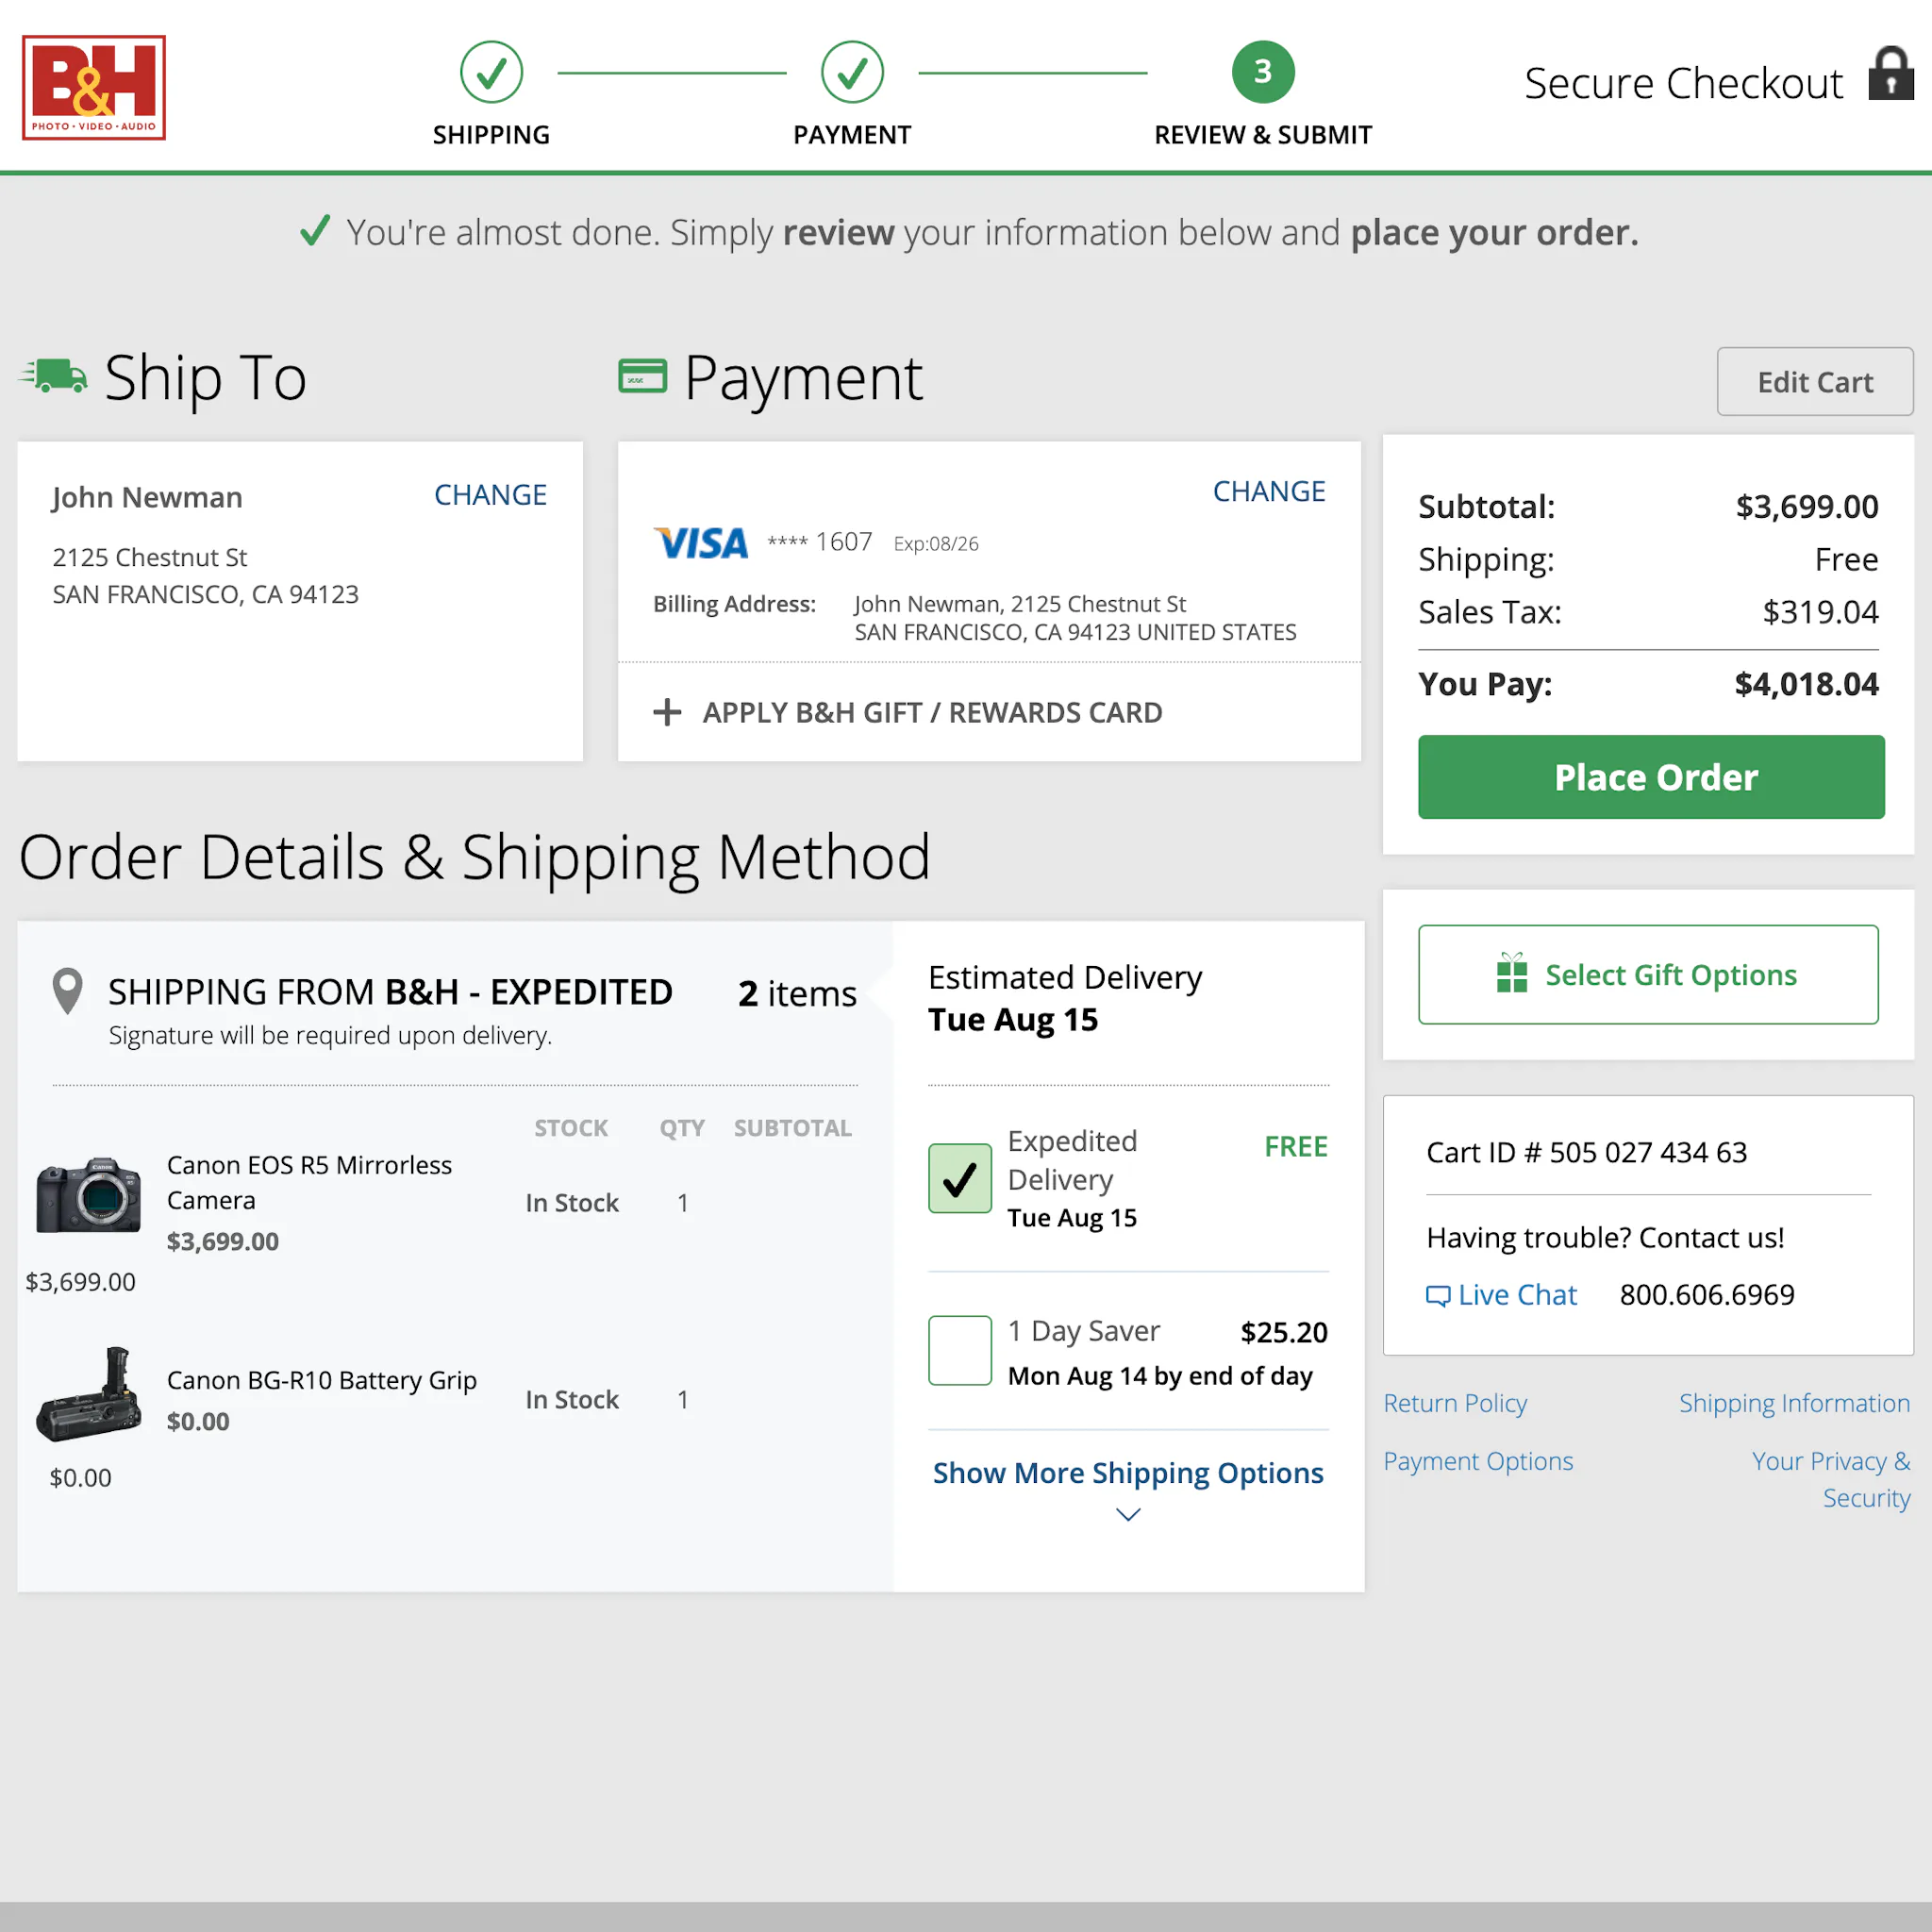The height and width of the screenshot is (1932, 1932).
Task: Click the VISA card logo
Action: coord(700,543)
